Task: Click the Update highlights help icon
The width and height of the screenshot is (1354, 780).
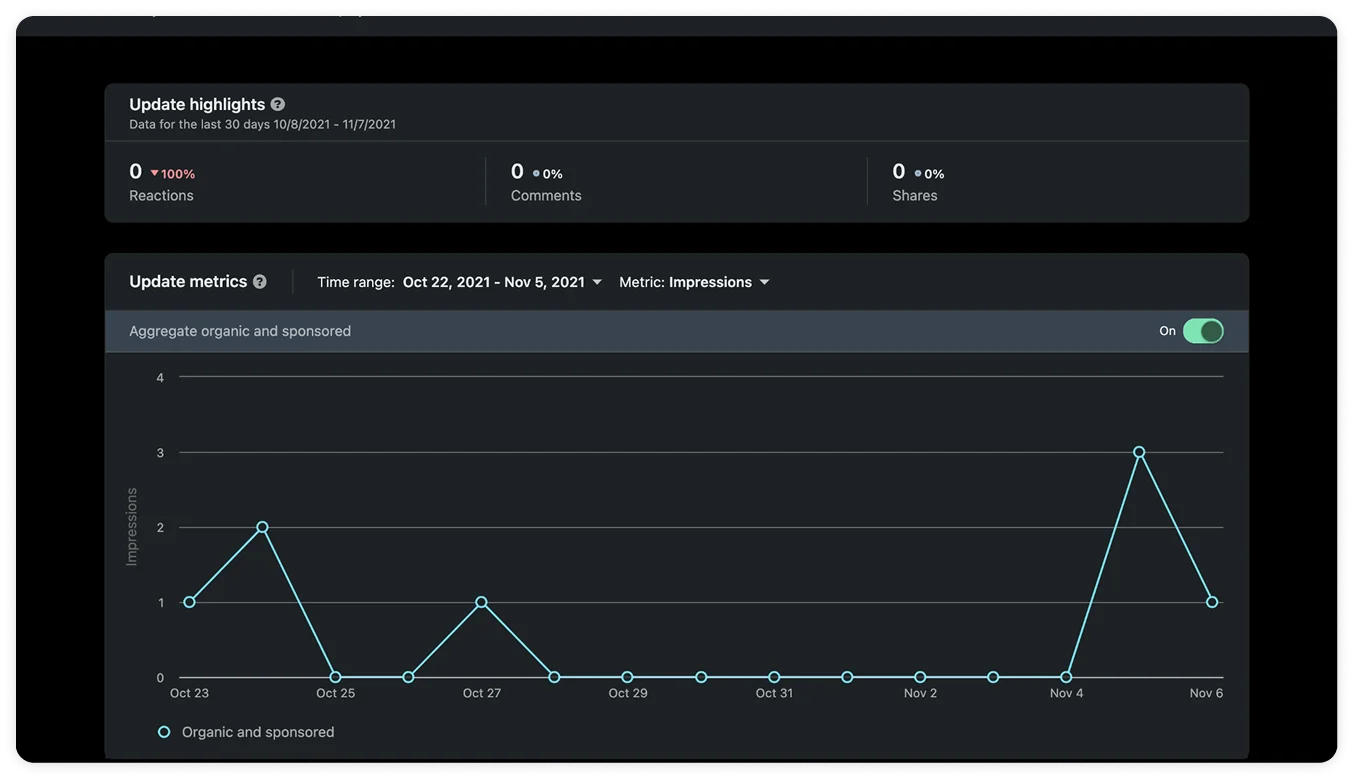Action: point(278,104)
